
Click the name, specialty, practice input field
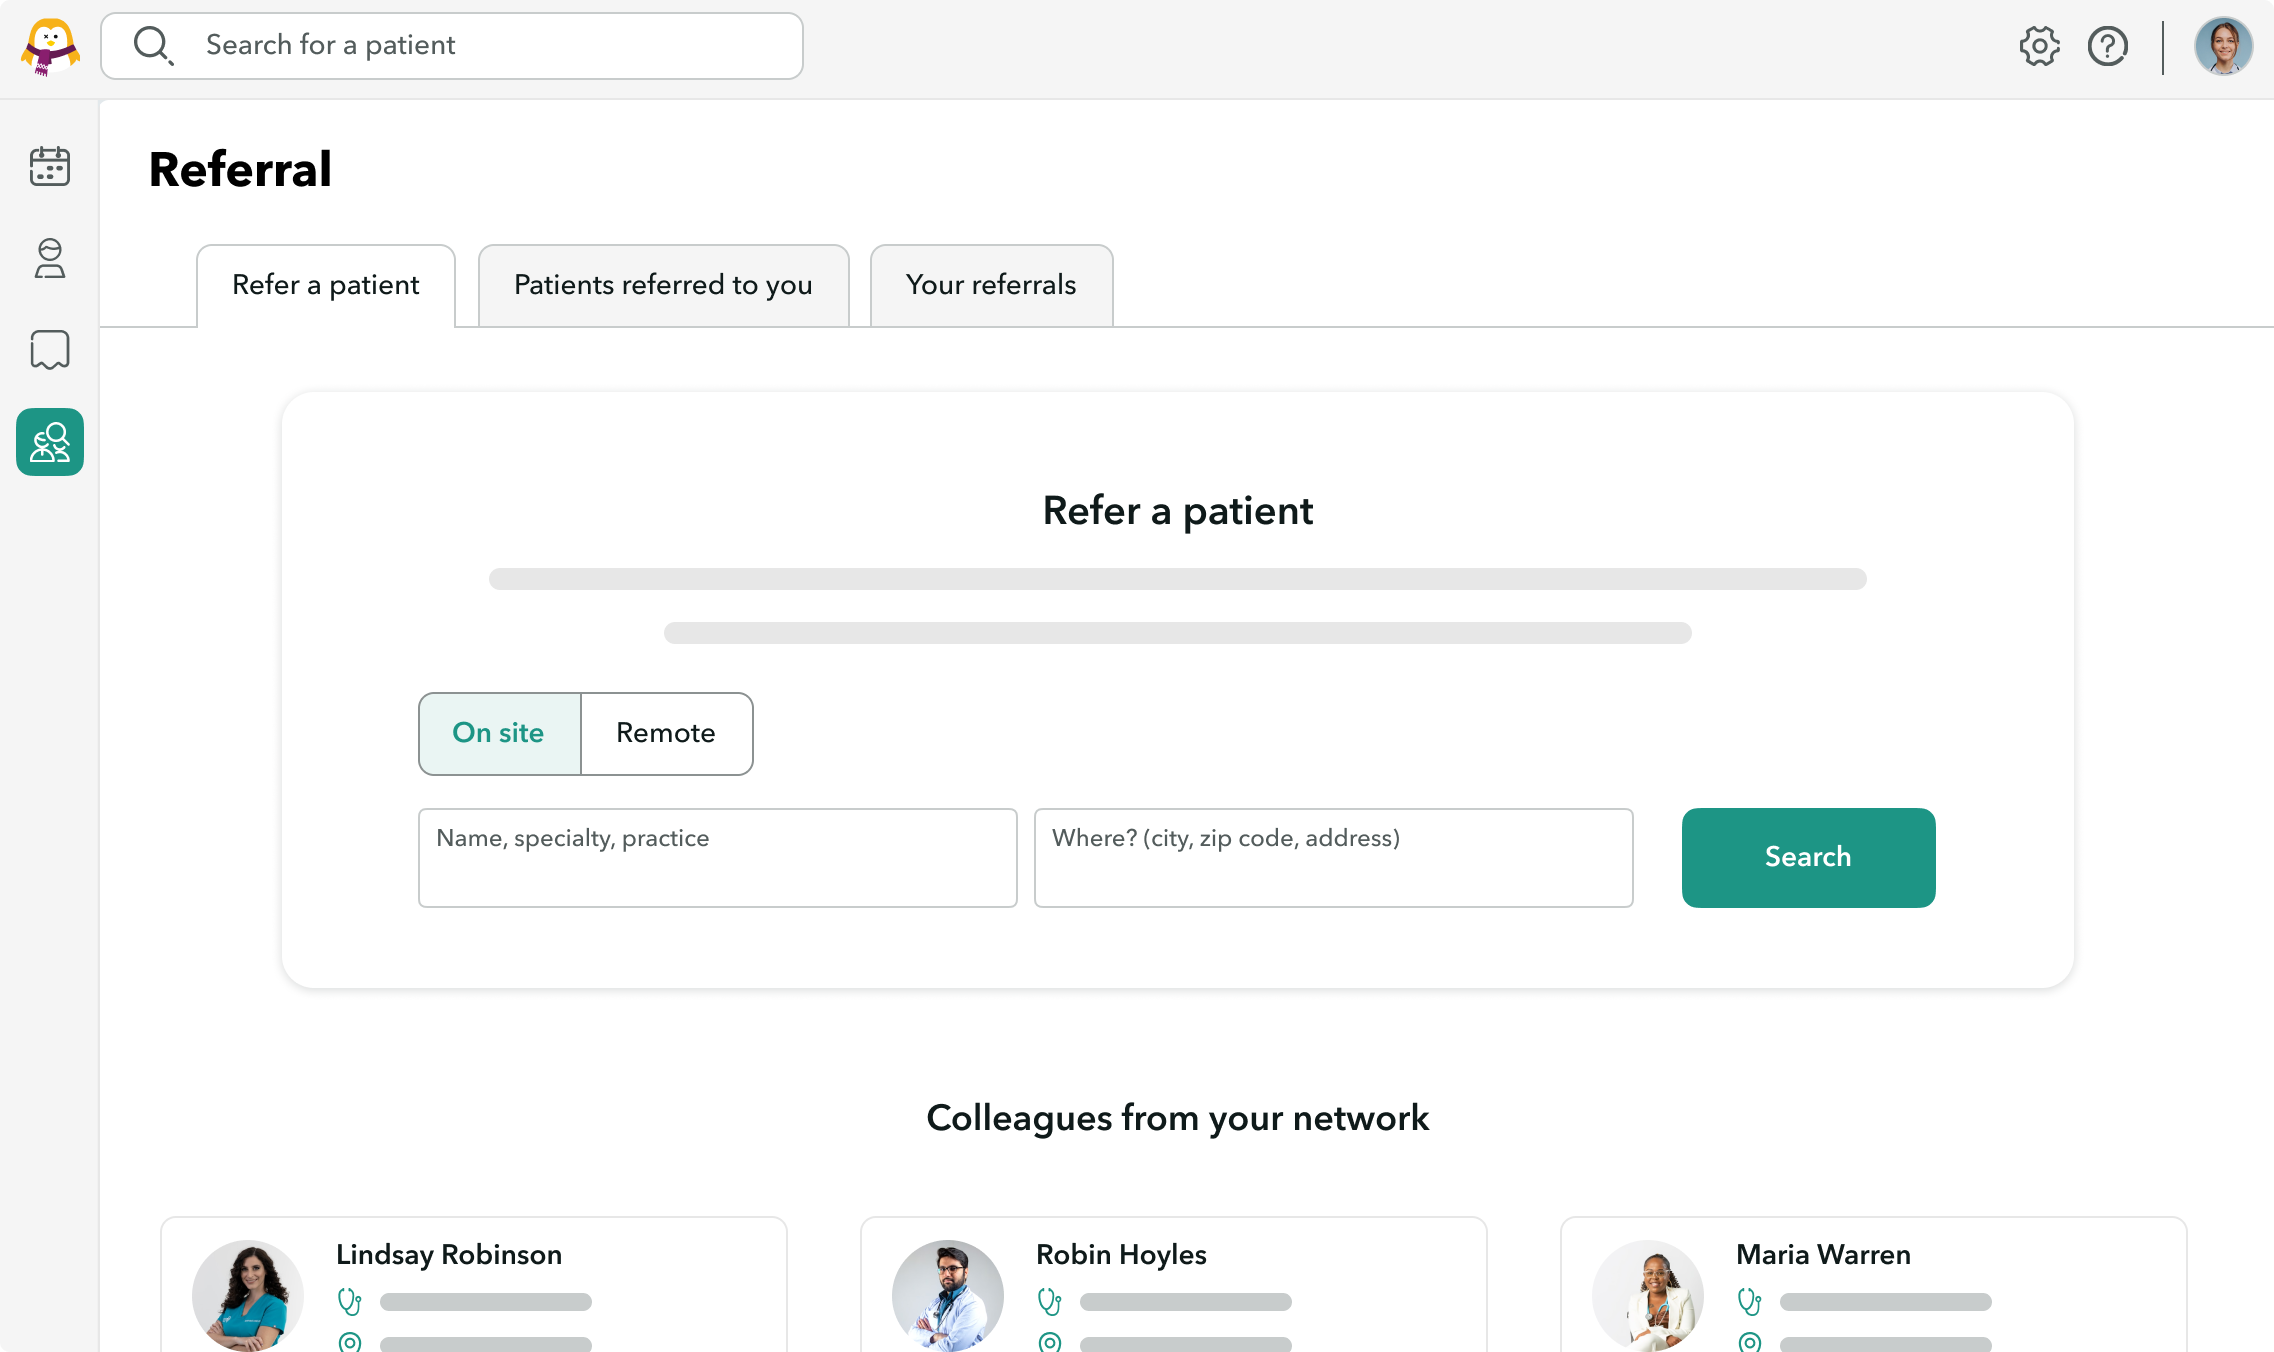[717, 857]
